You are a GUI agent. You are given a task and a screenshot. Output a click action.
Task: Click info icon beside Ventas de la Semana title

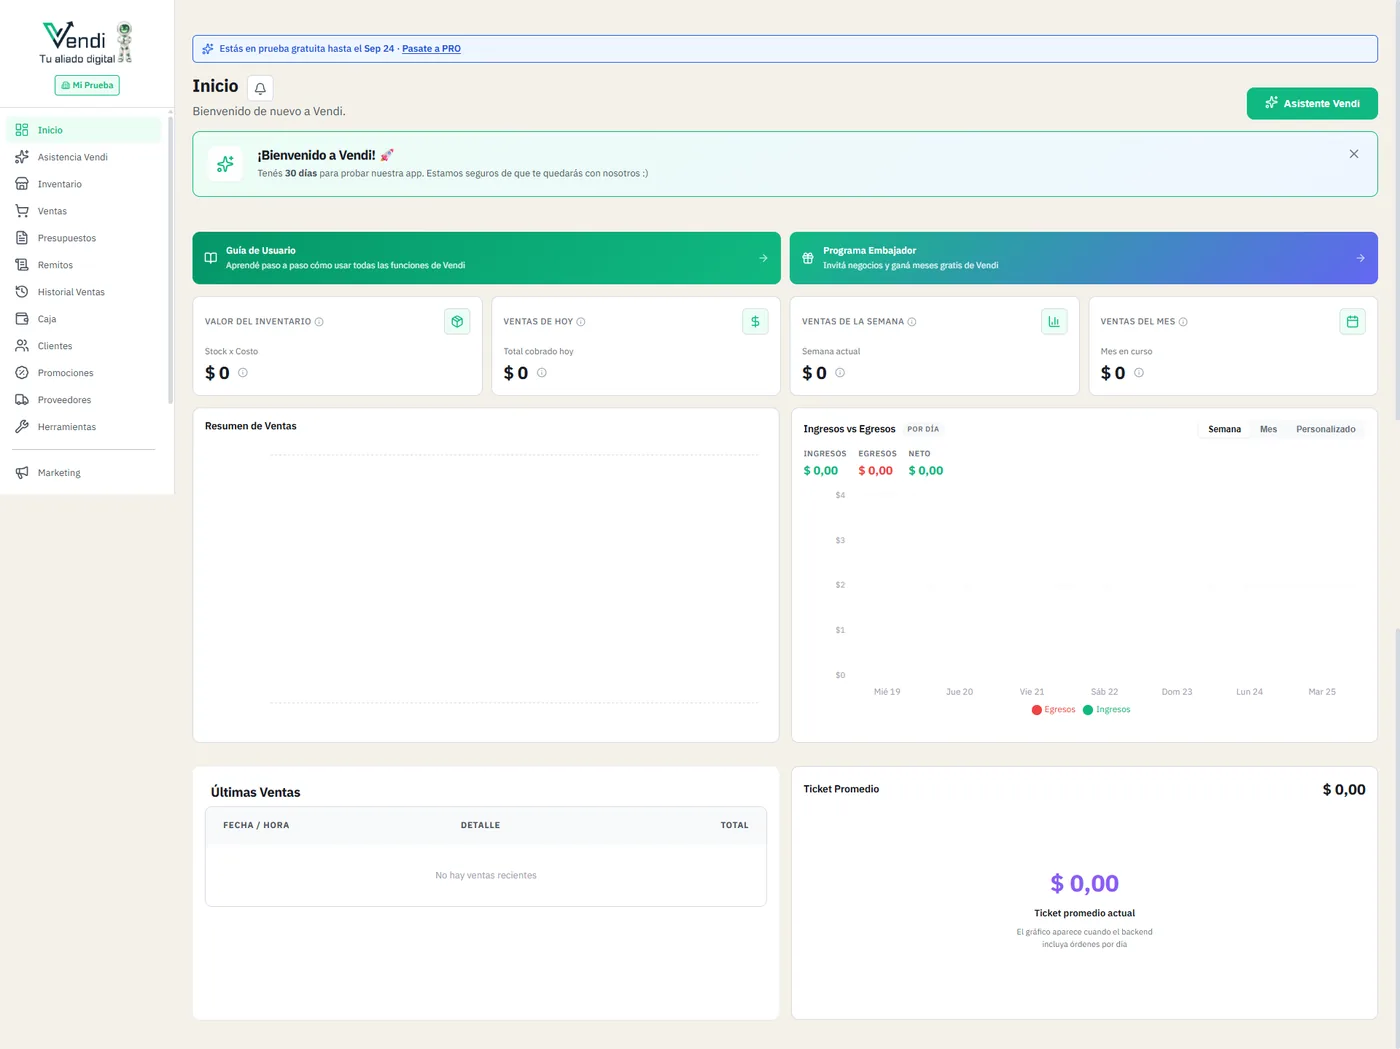pos(912,322)
